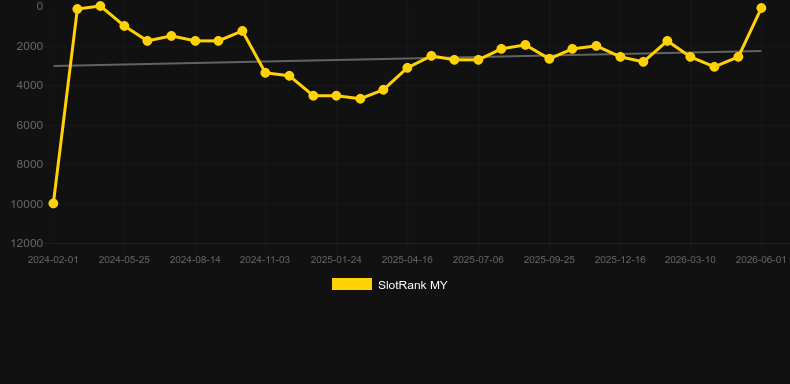Click the 2000 y-axis label
This screenshot has width=790, height=384.
(x=30, y=46)
